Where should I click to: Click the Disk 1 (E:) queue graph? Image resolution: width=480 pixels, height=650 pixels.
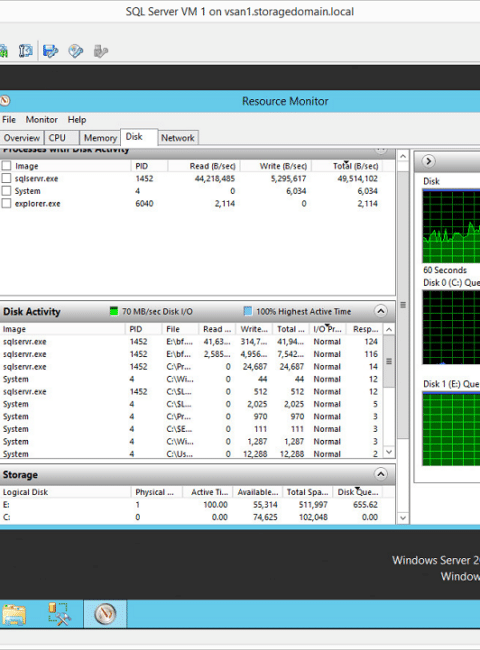pyautogui.click(x=451, y=429)
